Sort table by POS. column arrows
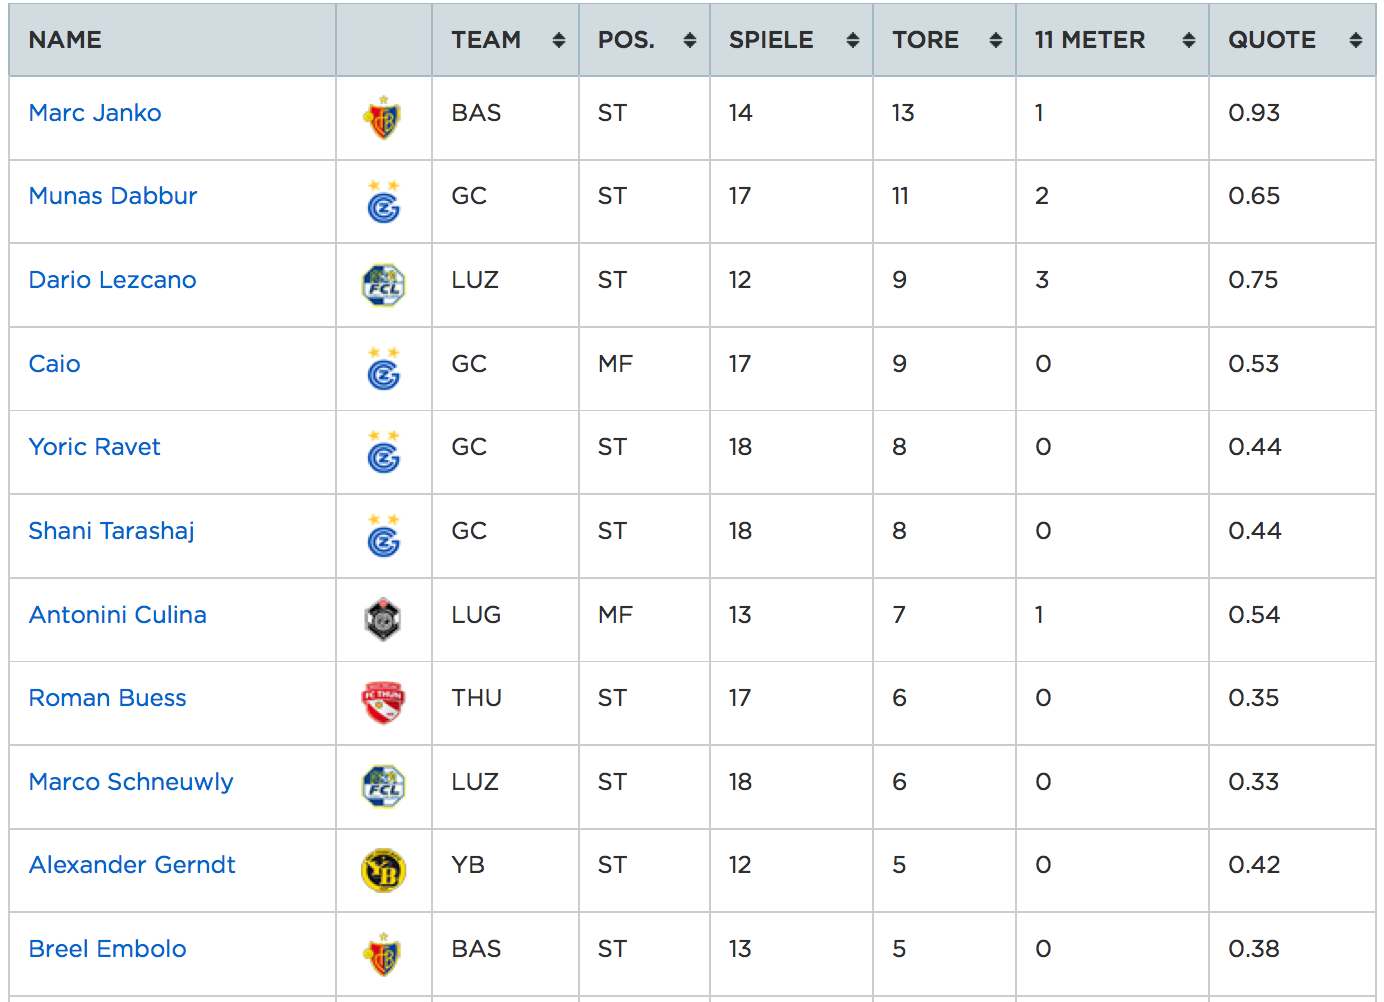The image size is (1384, 1002). tap(689, 40)
